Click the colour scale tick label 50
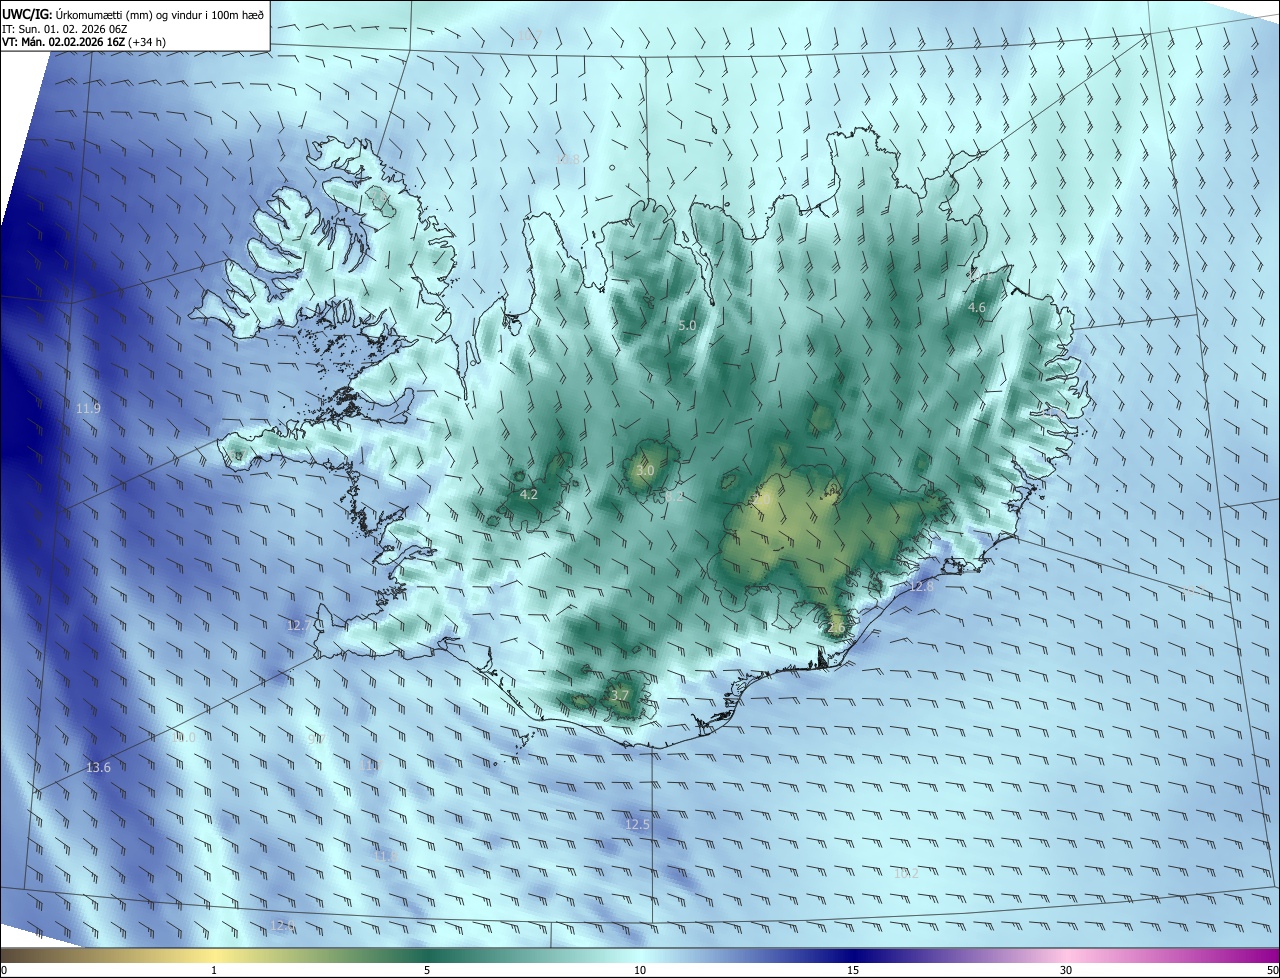Viewport: 1280px width, 978px height. (1272, 970)
